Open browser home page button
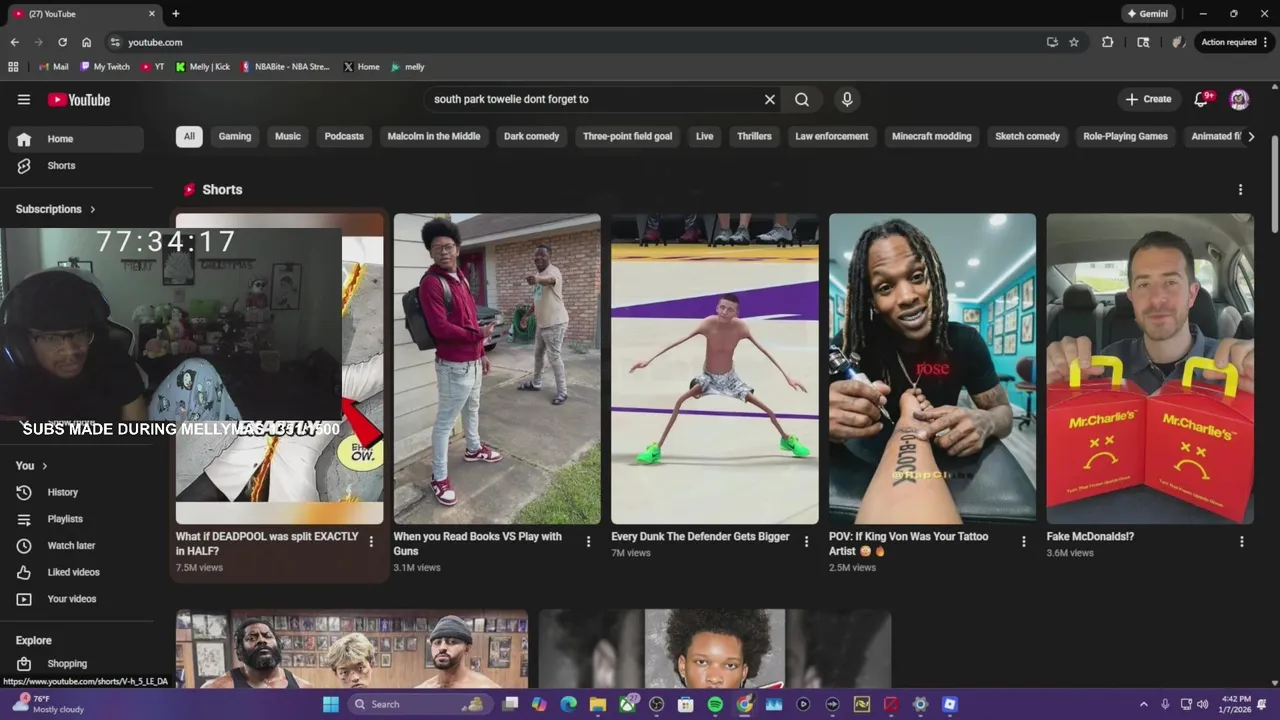This screenshot has height=720, width=1280. pyautogui.click(x=86, y=42)
